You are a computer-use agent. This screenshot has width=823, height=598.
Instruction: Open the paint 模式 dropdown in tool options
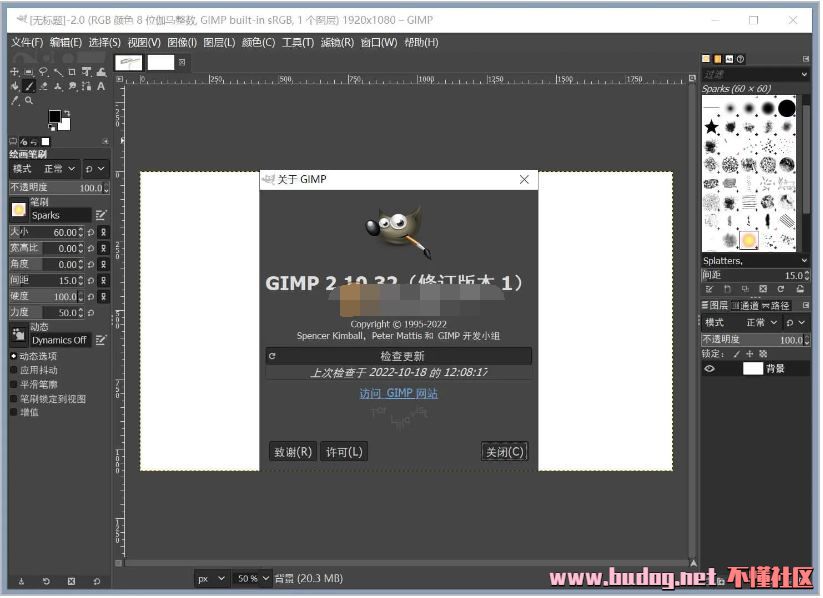click(x=45, y=169)
